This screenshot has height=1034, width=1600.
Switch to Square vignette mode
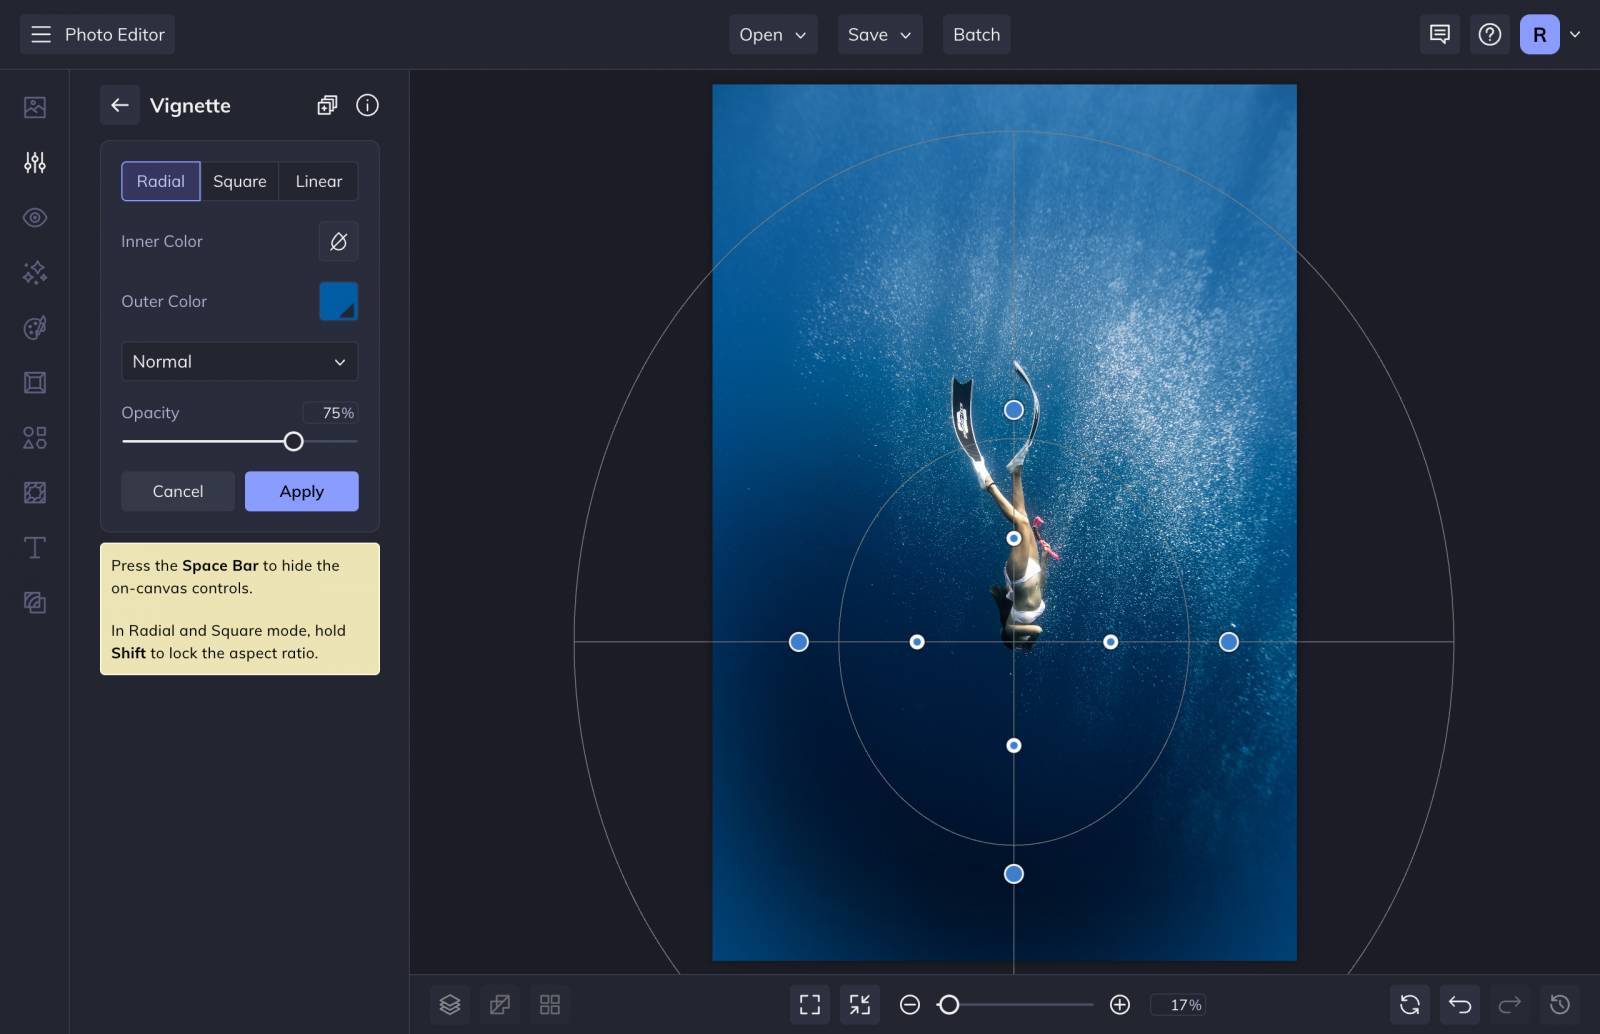(240, 181)
